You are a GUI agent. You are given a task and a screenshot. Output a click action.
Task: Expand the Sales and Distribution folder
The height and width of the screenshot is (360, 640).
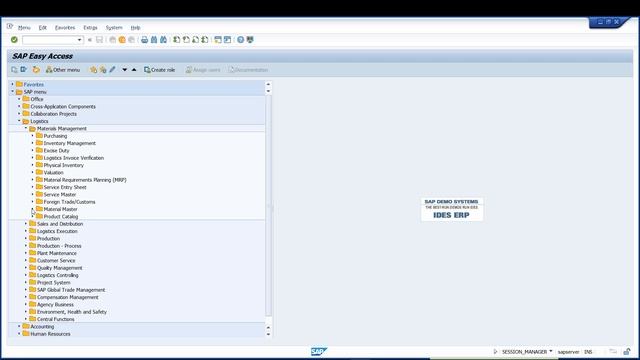[25, 224]
